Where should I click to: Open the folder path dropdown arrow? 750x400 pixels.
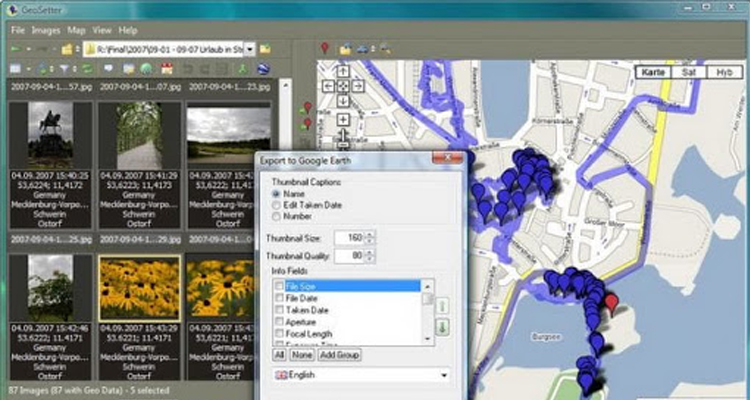(x=251, y=49)
